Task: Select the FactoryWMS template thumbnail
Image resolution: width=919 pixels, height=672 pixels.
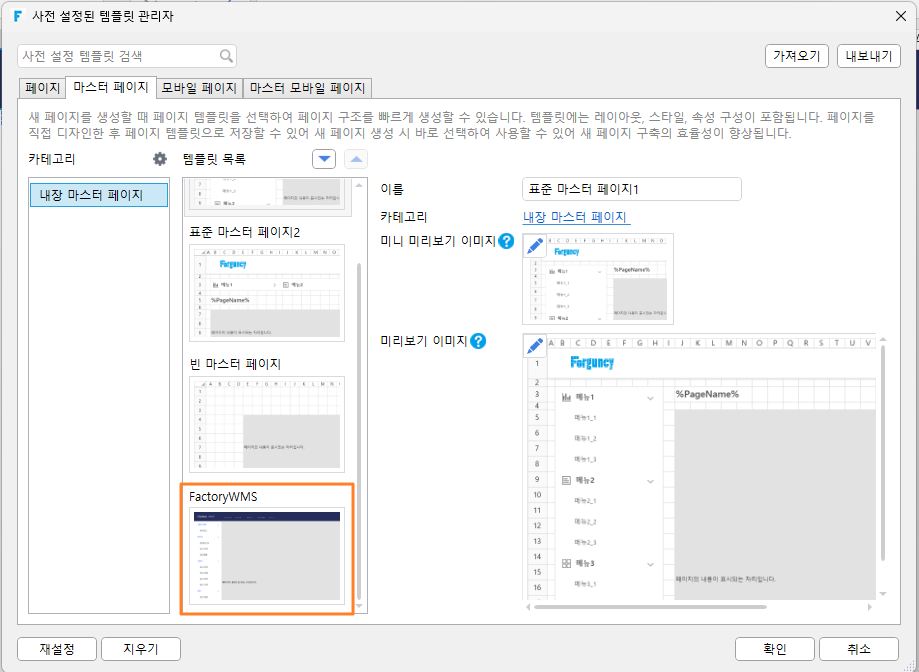Action: point(267,556)
